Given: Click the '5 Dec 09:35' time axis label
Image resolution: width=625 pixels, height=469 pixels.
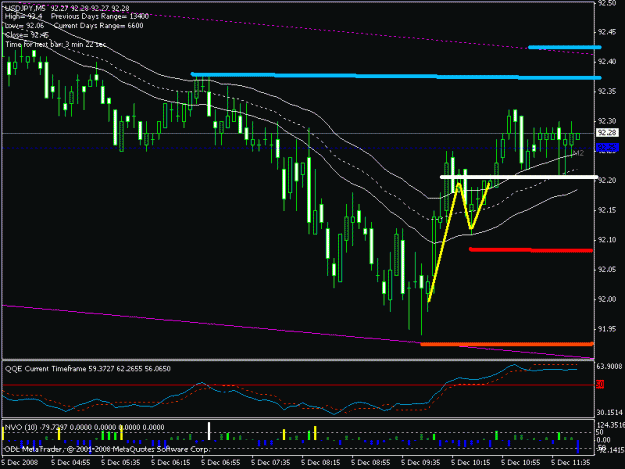Looking at the screenshot, I should (421, 463).
